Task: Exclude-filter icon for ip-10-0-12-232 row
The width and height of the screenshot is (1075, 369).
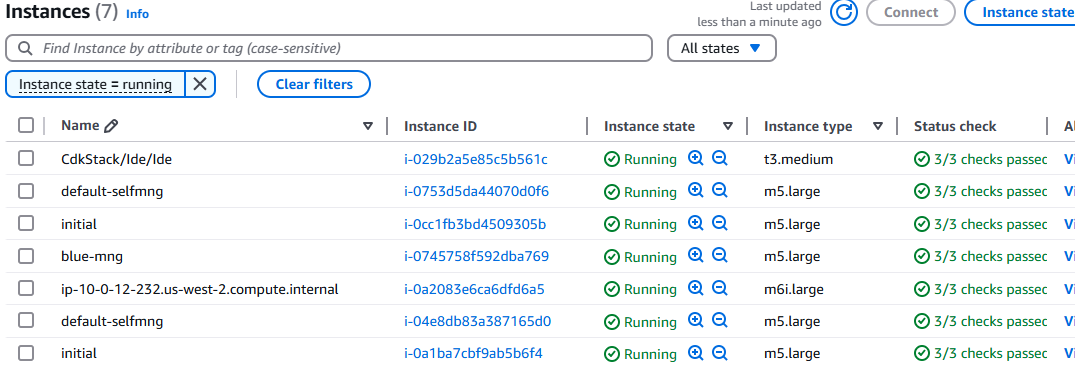Action: [x=719, y=289]
